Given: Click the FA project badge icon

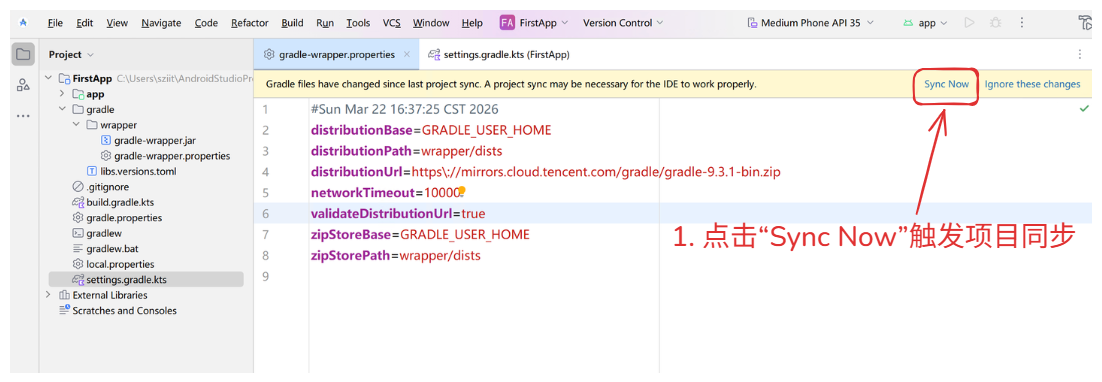Looking at the screenshot, I should [x=507, y=22].
